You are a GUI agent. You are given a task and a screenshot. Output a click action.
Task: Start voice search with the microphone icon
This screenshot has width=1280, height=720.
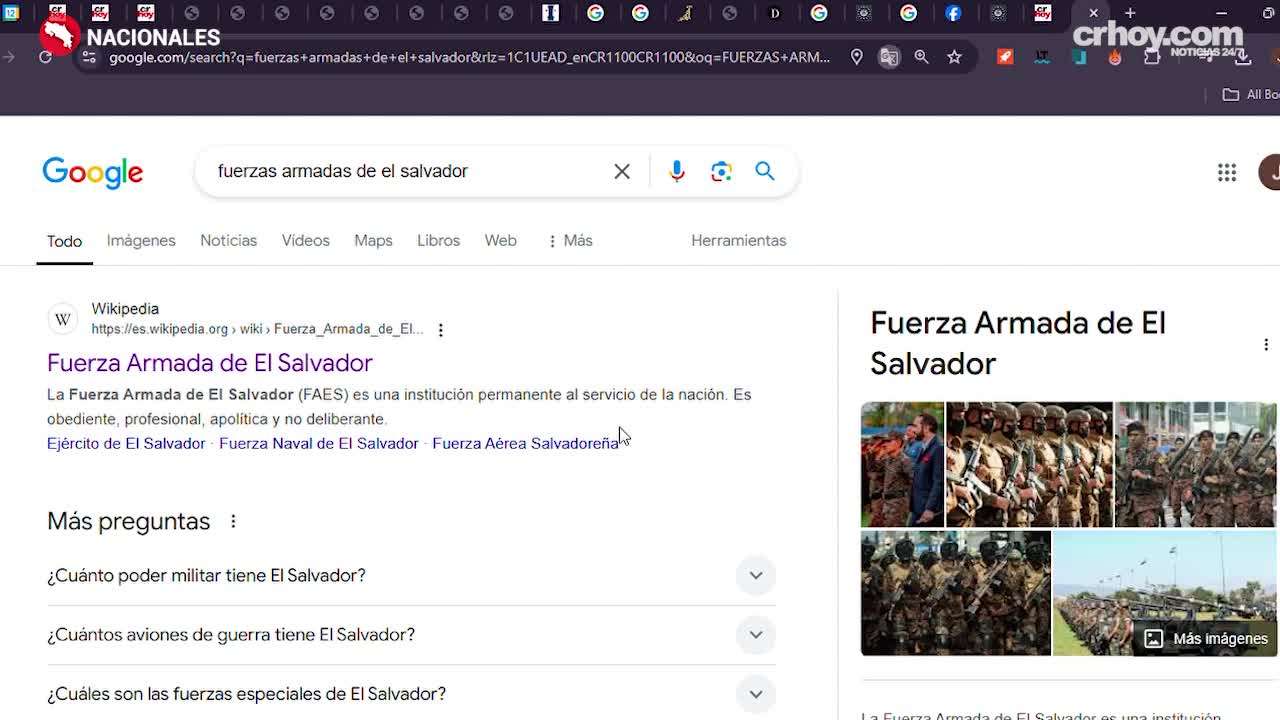pyautogui.click(x=677, y=171)
